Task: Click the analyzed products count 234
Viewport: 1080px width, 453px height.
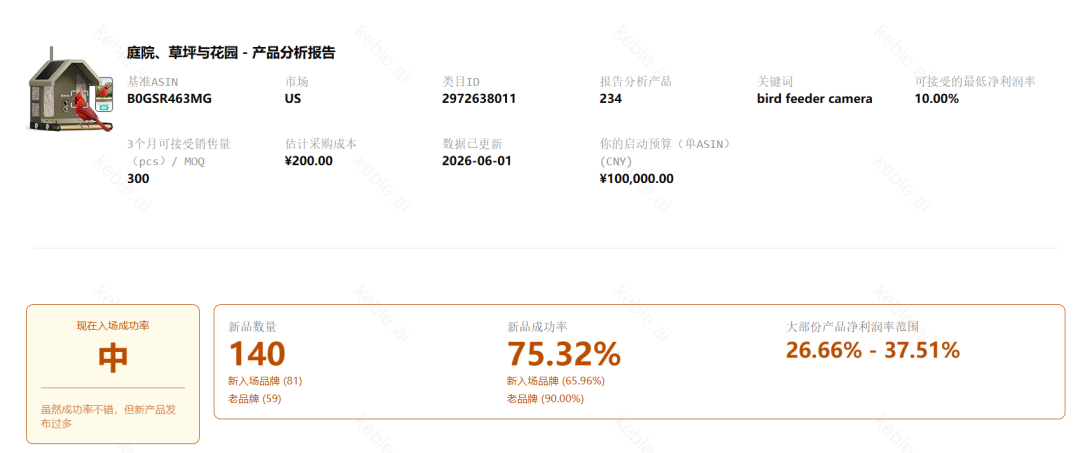Action: point(611,98)
